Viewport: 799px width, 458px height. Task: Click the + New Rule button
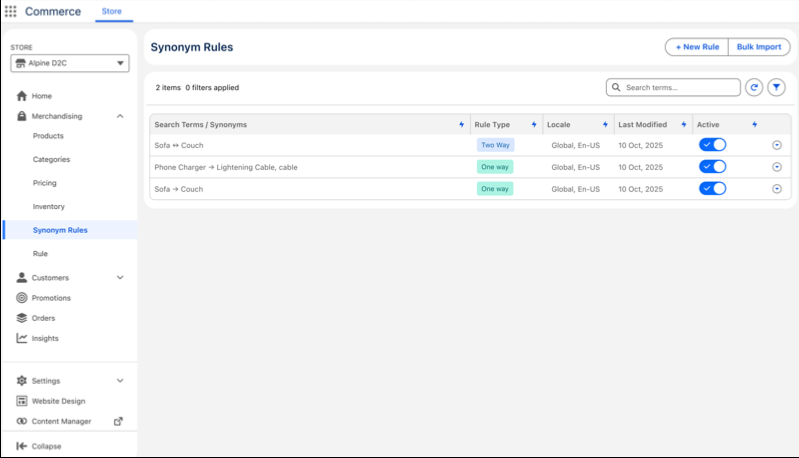point(697,47)
